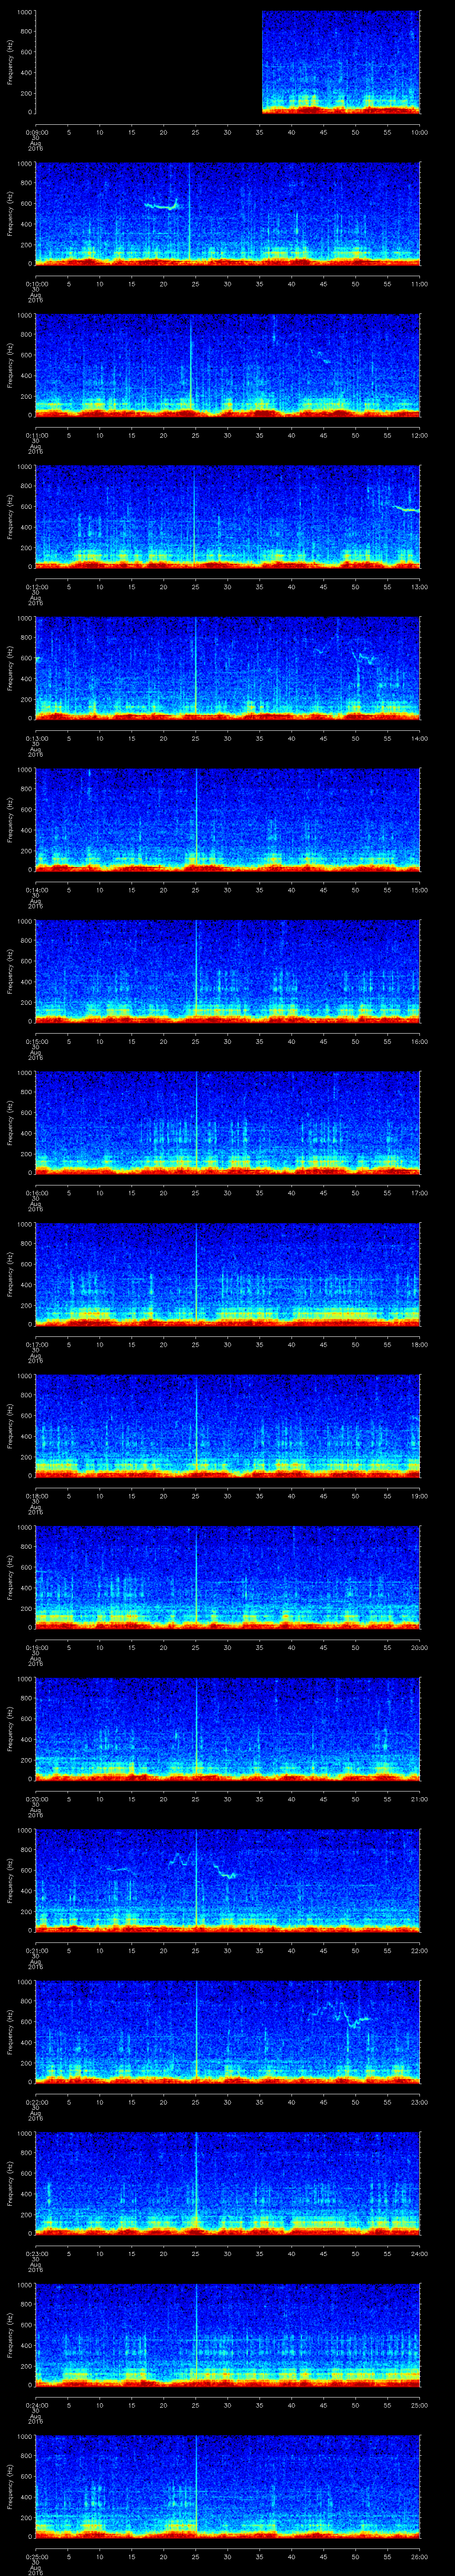Open the spectrogram panel for minute 0:23:00
Viewport: 455px width, 2576px height.
point(228,2183)
